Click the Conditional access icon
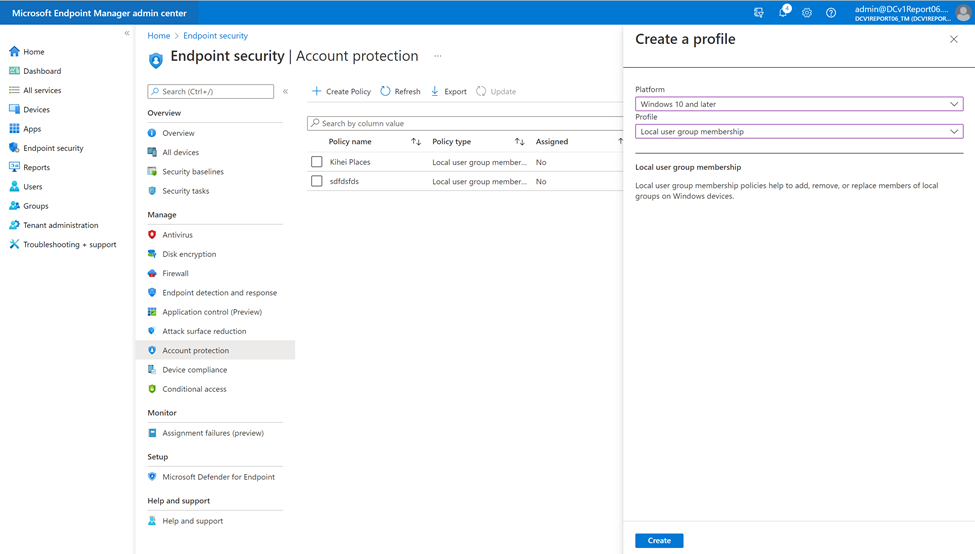975x554 pixels. (x=152, y=389)
